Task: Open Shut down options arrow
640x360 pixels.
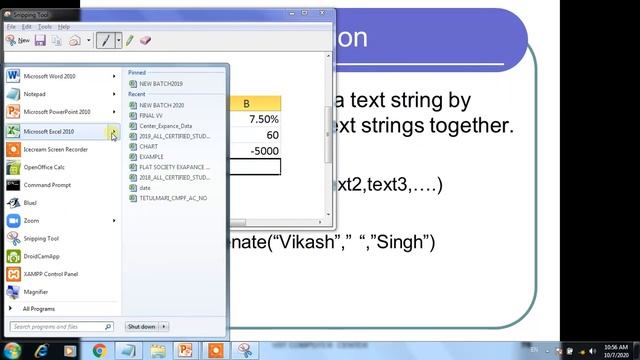Action: (164, 327)
